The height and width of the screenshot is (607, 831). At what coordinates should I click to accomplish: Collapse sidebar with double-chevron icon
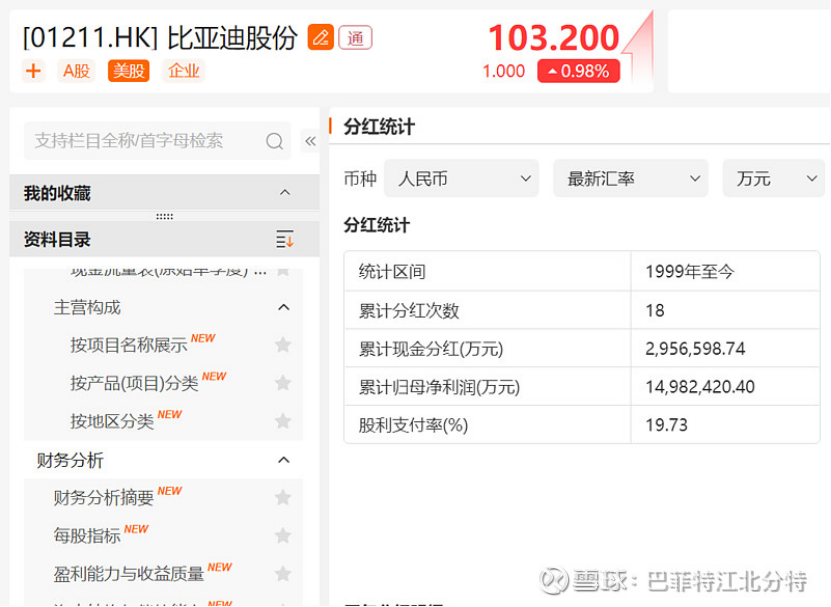(310, 141)
